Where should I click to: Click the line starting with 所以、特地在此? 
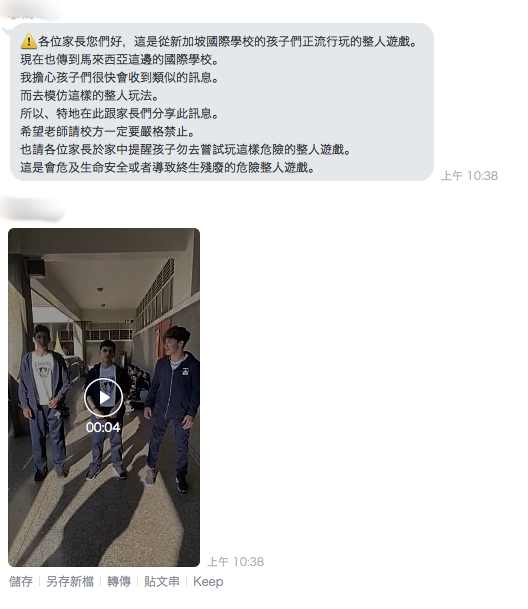coord(120,113)
